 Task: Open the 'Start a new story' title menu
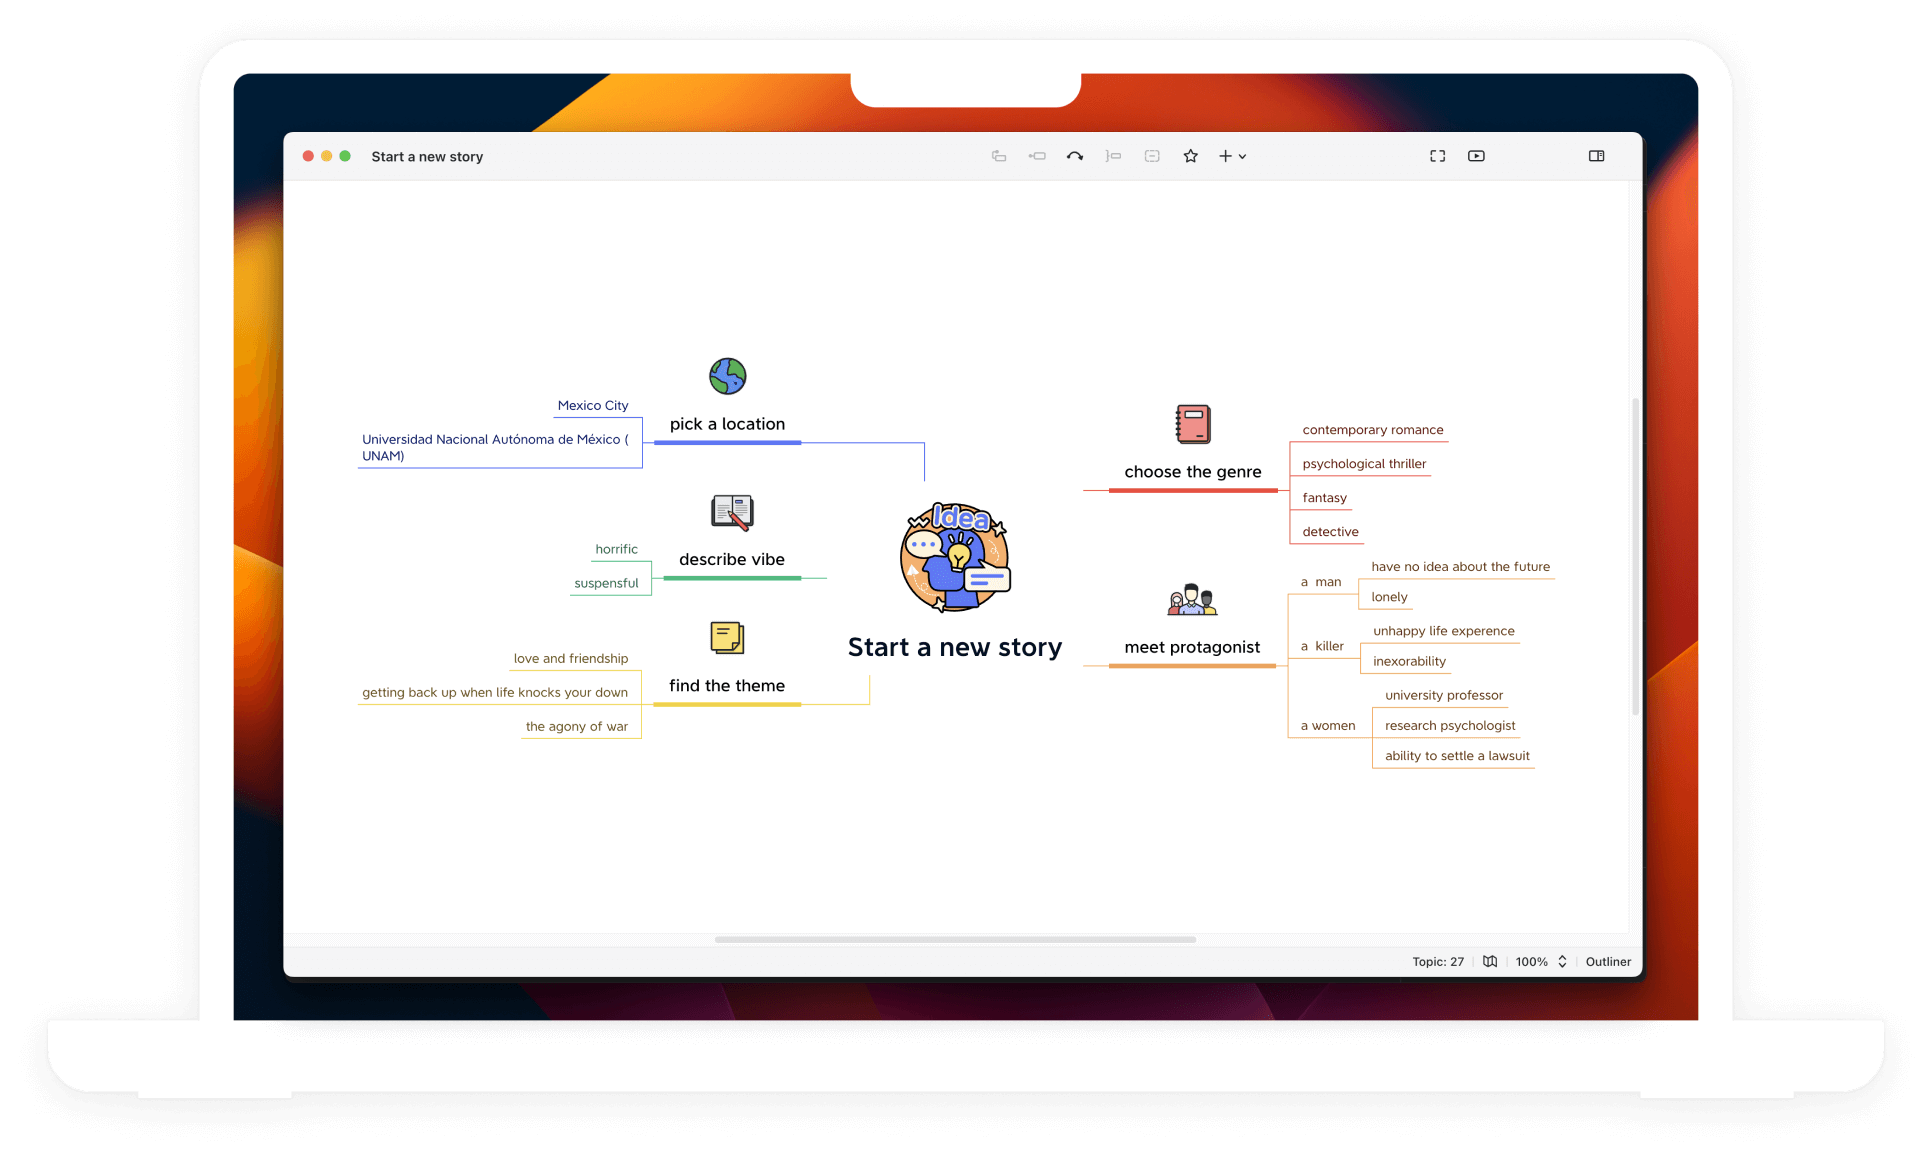424,155
